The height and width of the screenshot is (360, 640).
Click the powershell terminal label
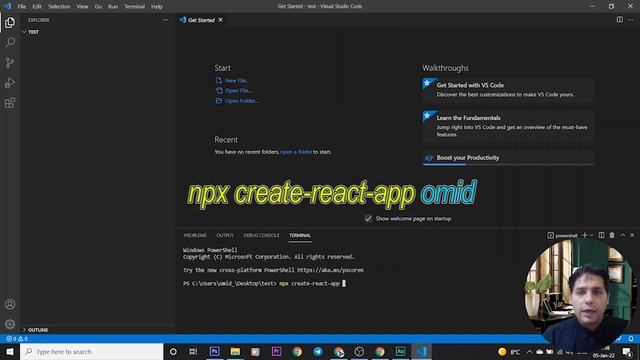click(566, 236)
